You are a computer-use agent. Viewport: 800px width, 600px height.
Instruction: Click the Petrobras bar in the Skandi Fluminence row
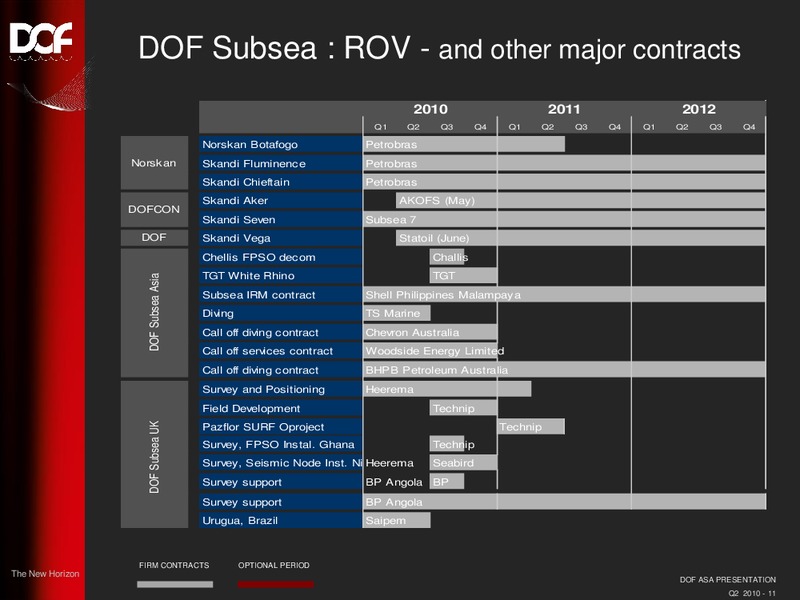pyautogui.click(x=564, y=163)
